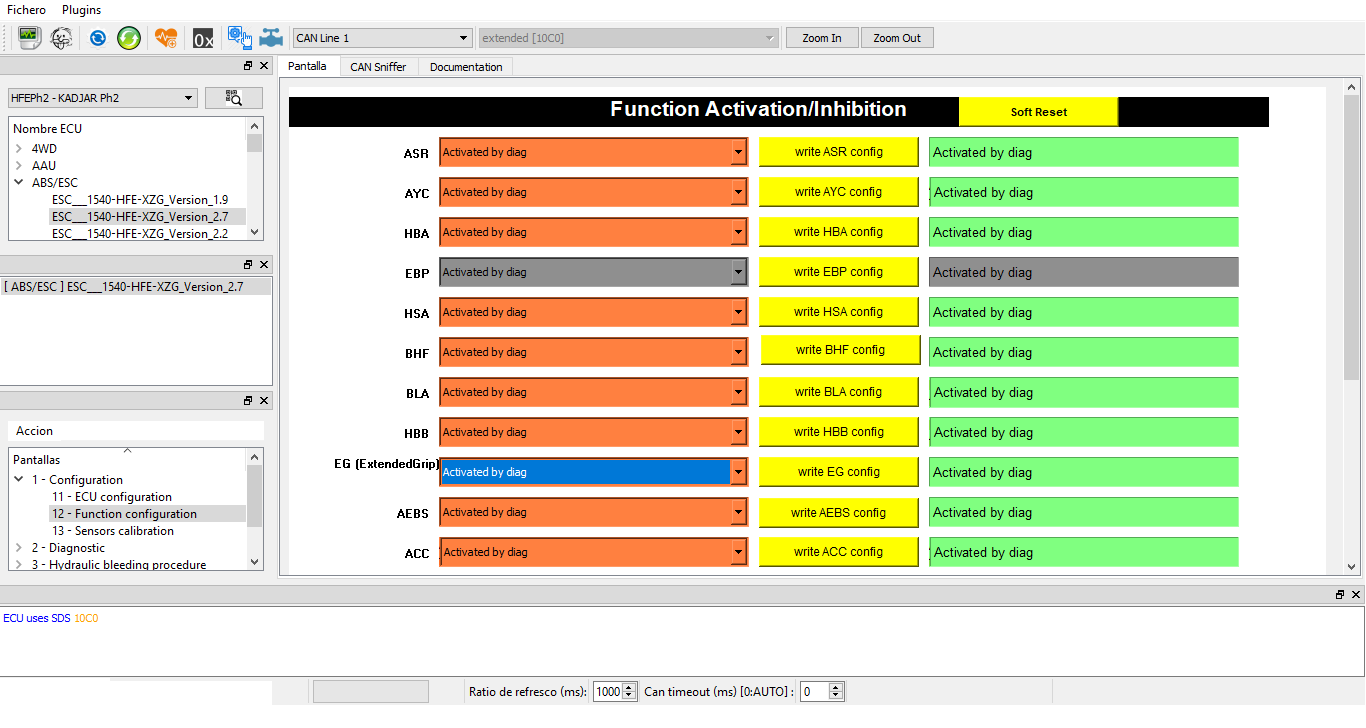Image resolution: width=1366 pixels, height=728 pixels.
Task: Click the blue gear with hand icon
Action: pos(239,38)
